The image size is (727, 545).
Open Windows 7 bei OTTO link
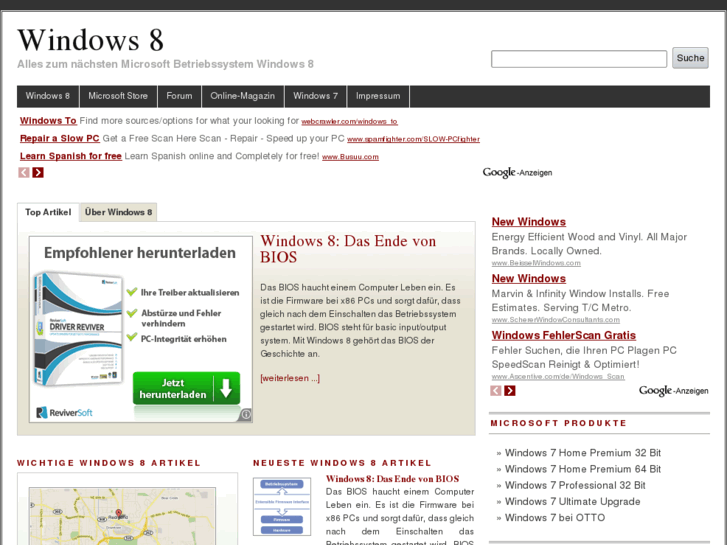555,518
